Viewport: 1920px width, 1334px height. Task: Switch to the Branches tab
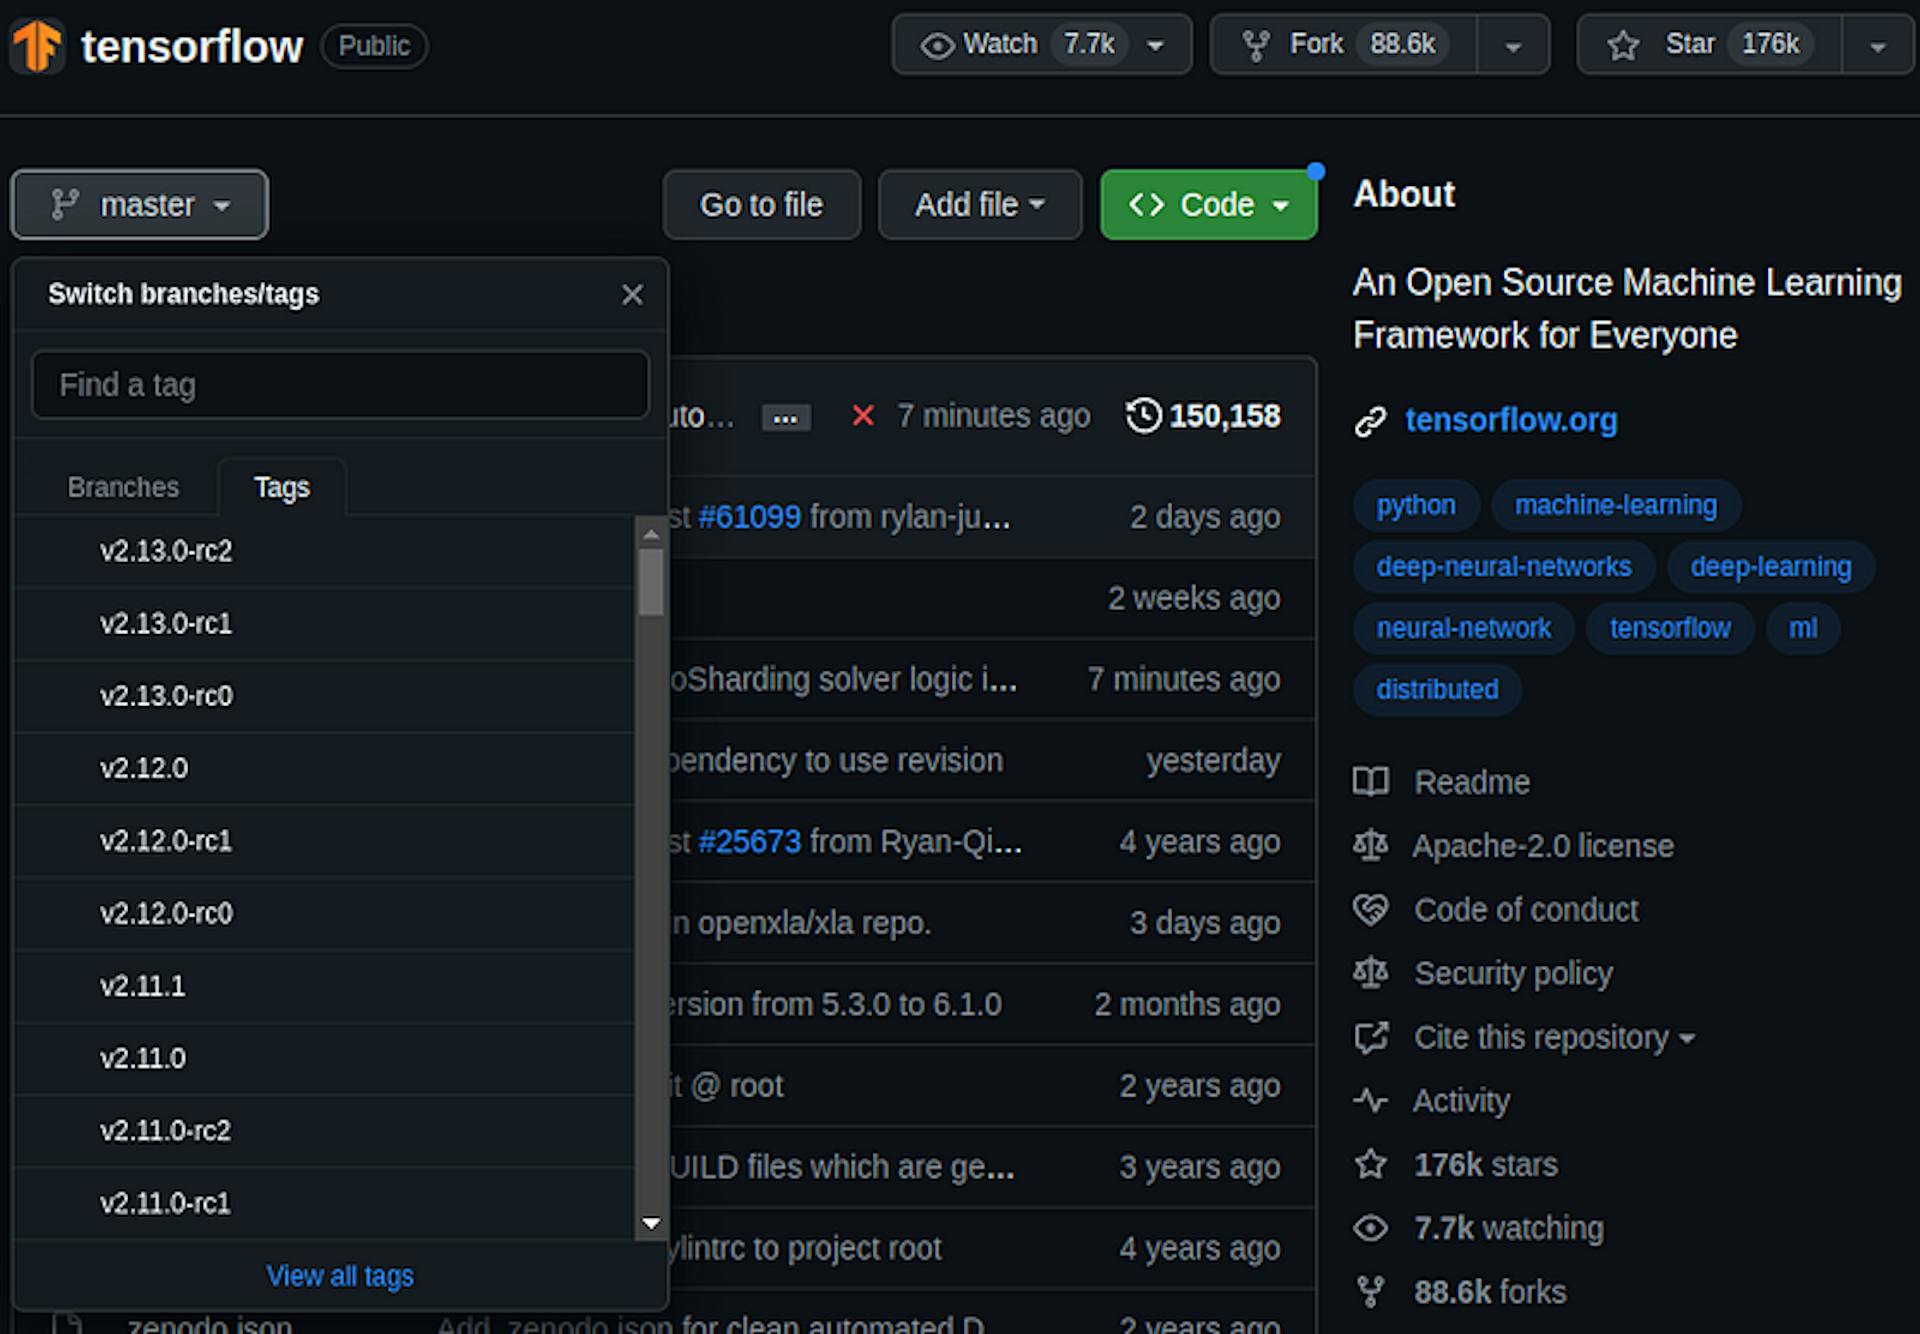point(123,488)
